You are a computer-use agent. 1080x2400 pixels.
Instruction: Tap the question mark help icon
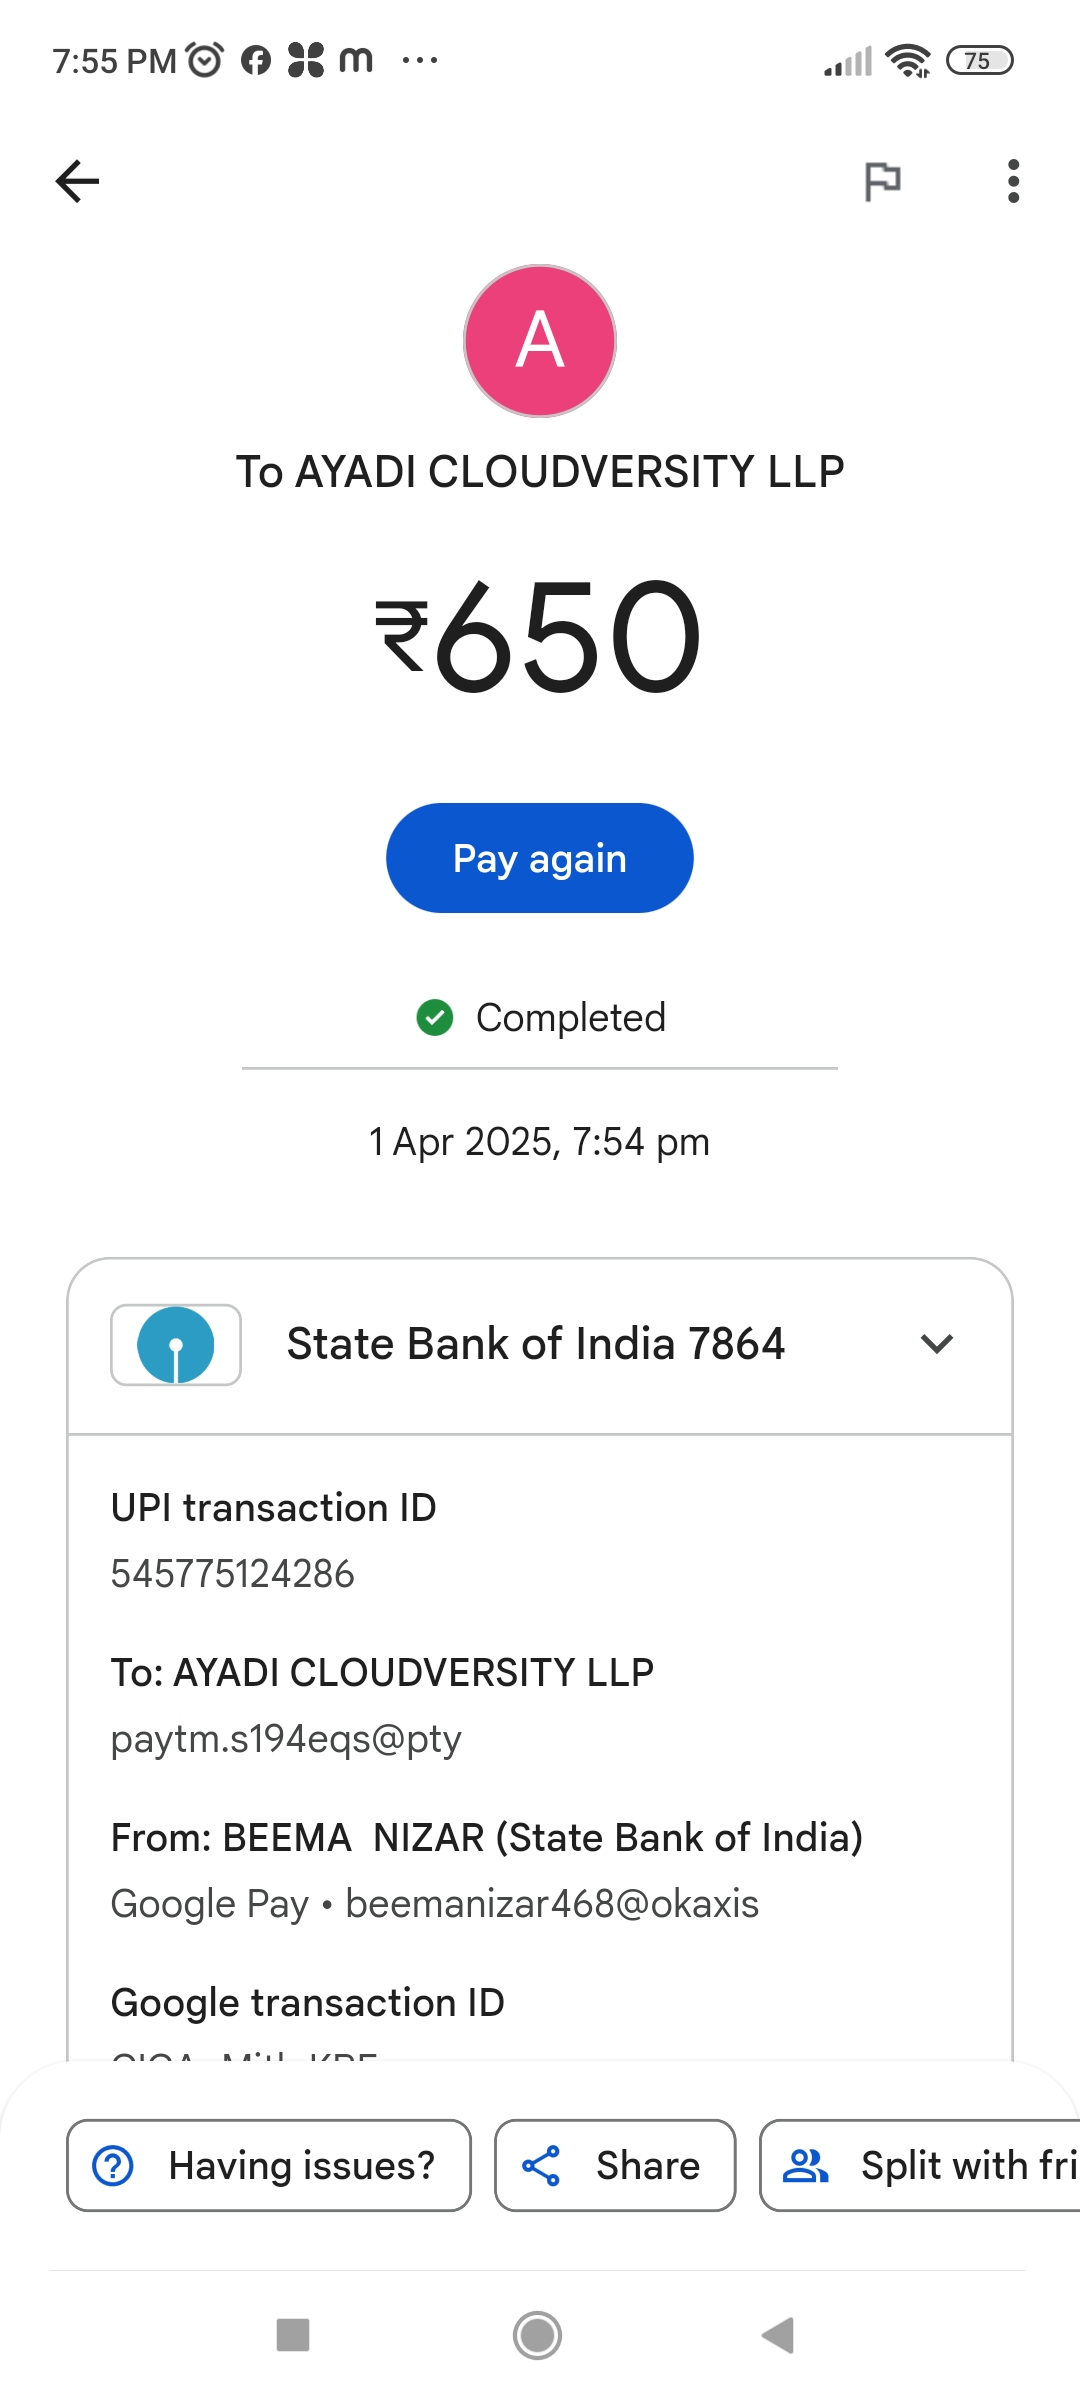(x=113, y=2166)
